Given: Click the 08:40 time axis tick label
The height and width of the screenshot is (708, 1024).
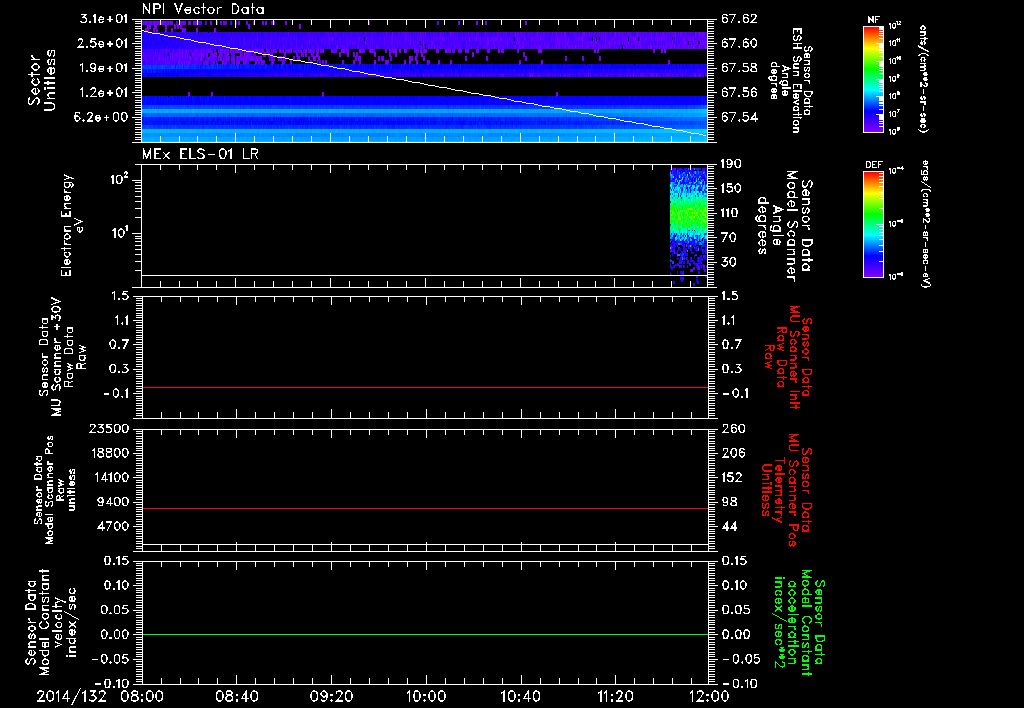Looking at the screenshot, I should click(237, 694).
